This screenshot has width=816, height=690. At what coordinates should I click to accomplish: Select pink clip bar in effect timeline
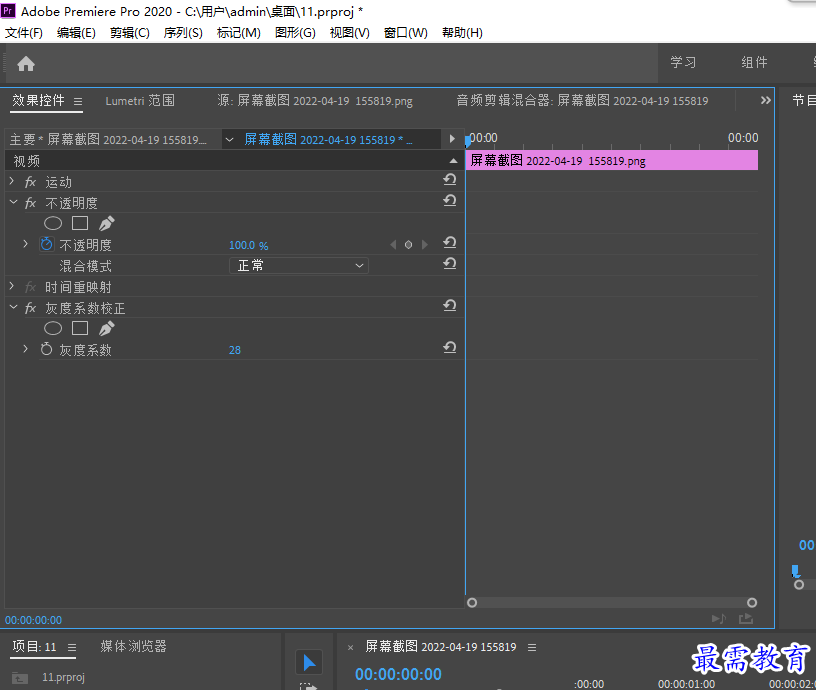pos(611,160)
